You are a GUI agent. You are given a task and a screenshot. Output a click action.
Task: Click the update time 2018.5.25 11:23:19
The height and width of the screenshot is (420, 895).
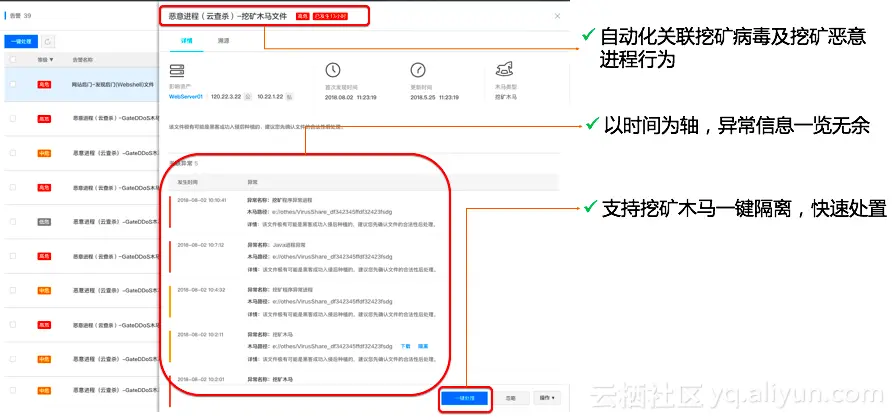[434, 98]
